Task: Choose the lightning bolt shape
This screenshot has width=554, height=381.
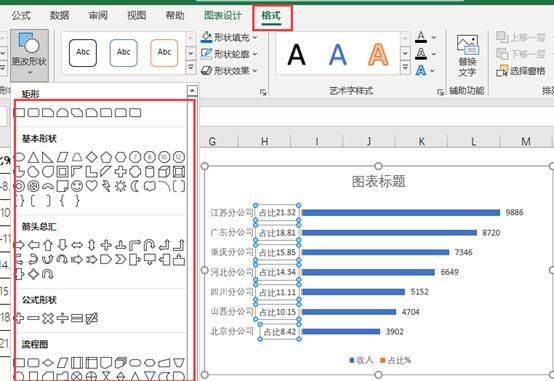Action: [x=106, y=186]
